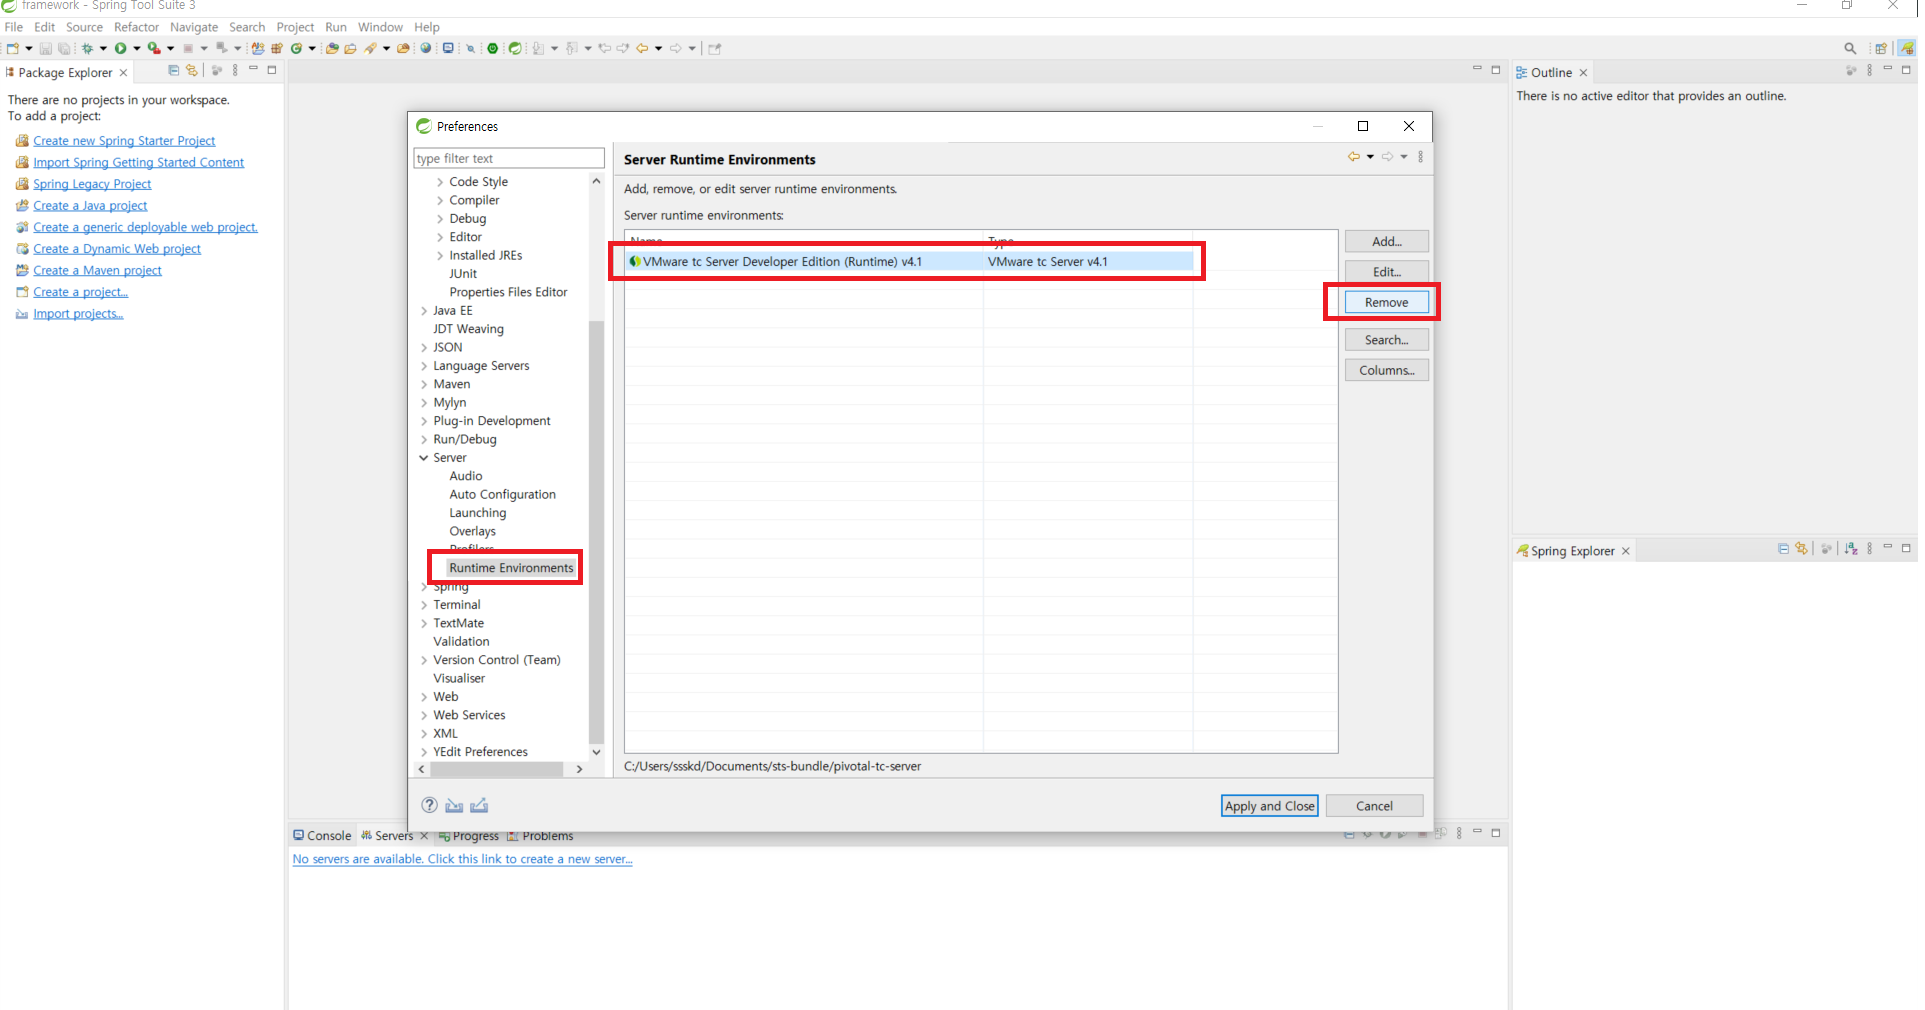The width and height of the screenshot is (1925, 1010).
Task: Click the Columns... button
Action: (1386, 370)
